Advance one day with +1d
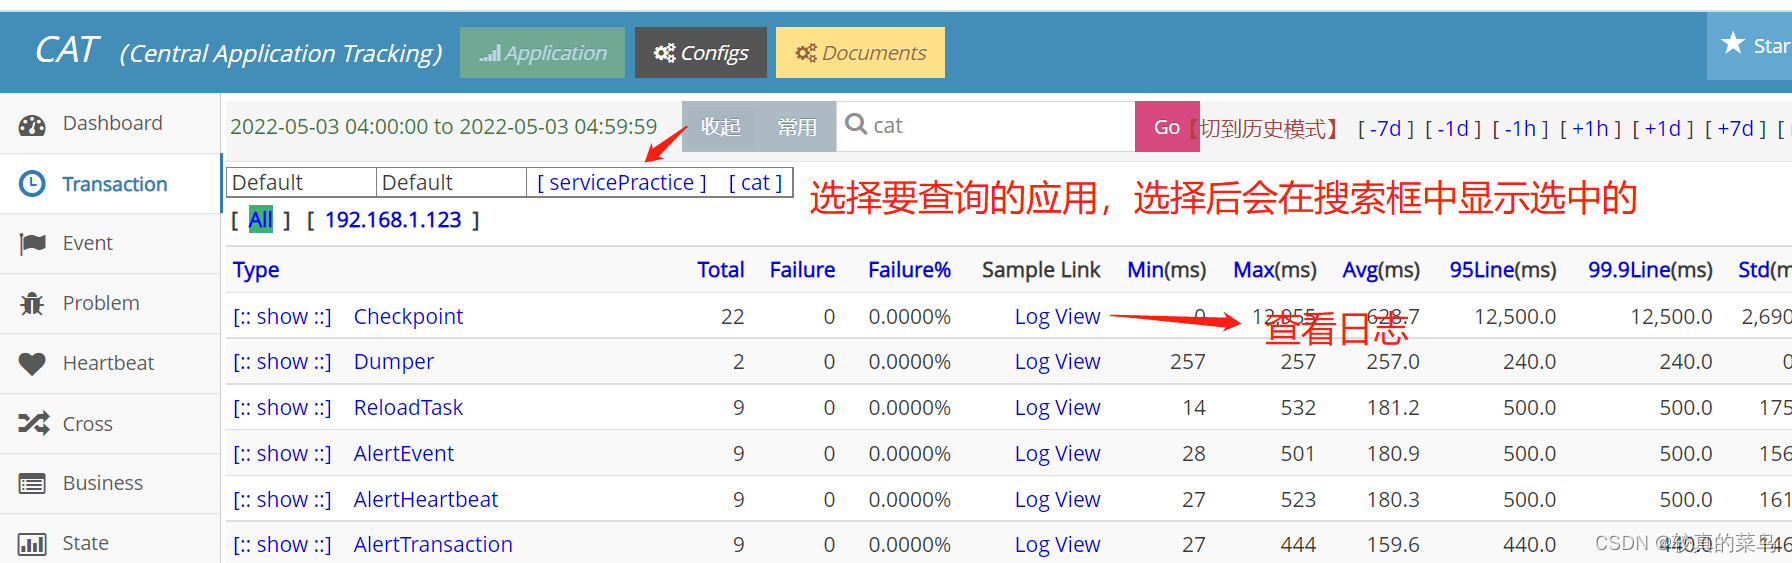Image resolution: width=1792 pixels, height=563 pixels. click(x=1662, y=129)
